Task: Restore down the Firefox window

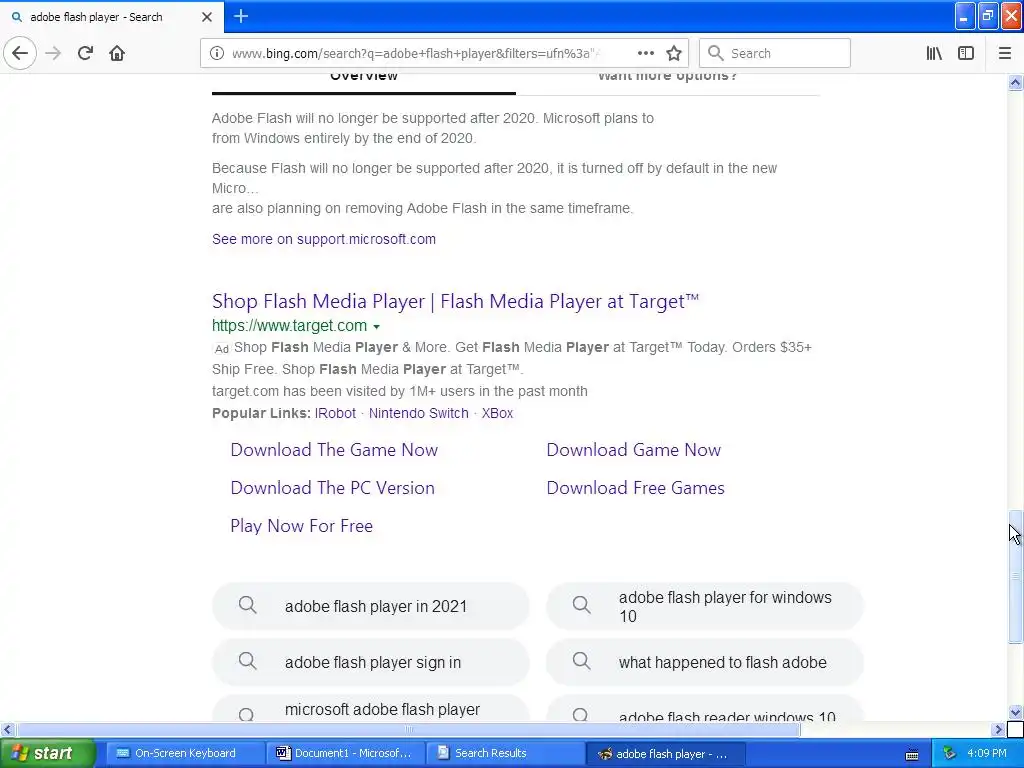Action: point(988,16)
